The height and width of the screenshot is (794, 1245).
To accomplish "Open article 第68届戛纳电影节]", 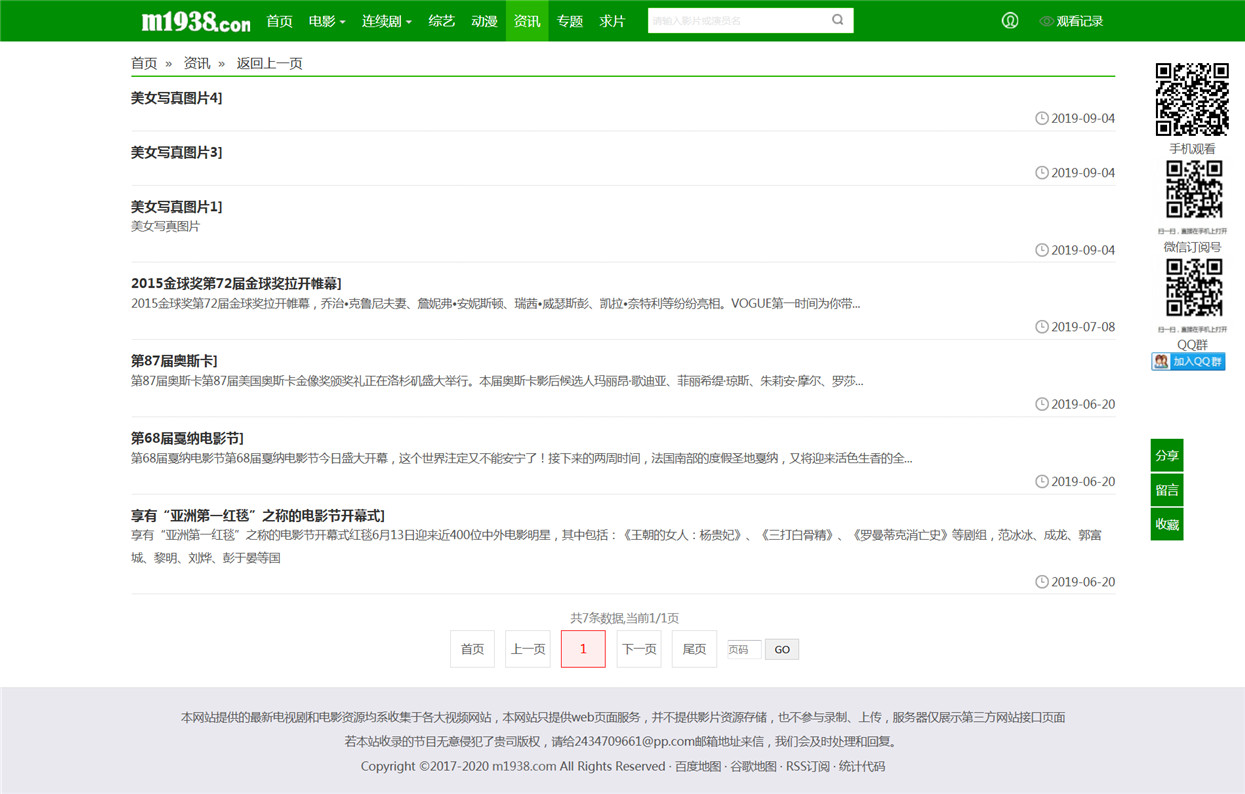I will [x=188, y=438].
